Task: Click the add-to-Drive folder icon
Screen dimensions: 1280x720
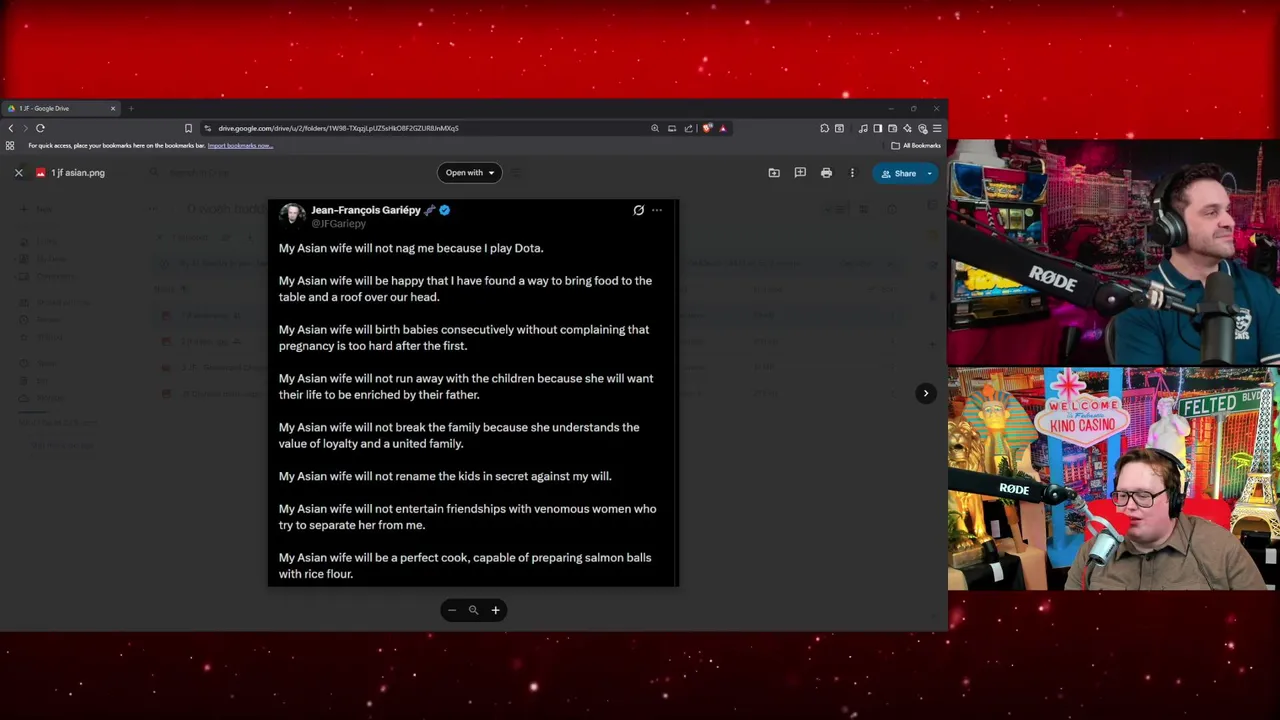Action: 774,173
